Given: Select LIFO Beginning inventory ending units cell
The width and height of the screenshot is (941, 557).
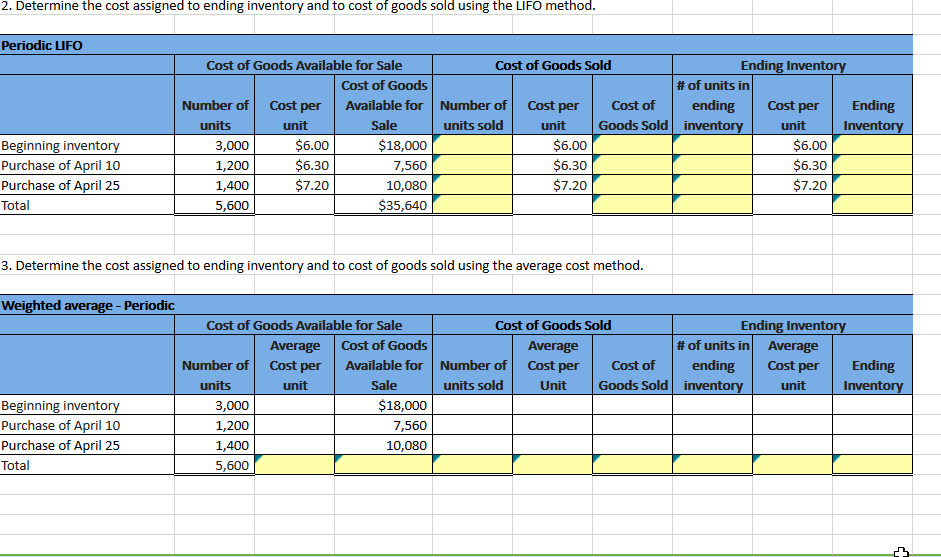Looking at the screenshot, I should [x=712, y=145].
